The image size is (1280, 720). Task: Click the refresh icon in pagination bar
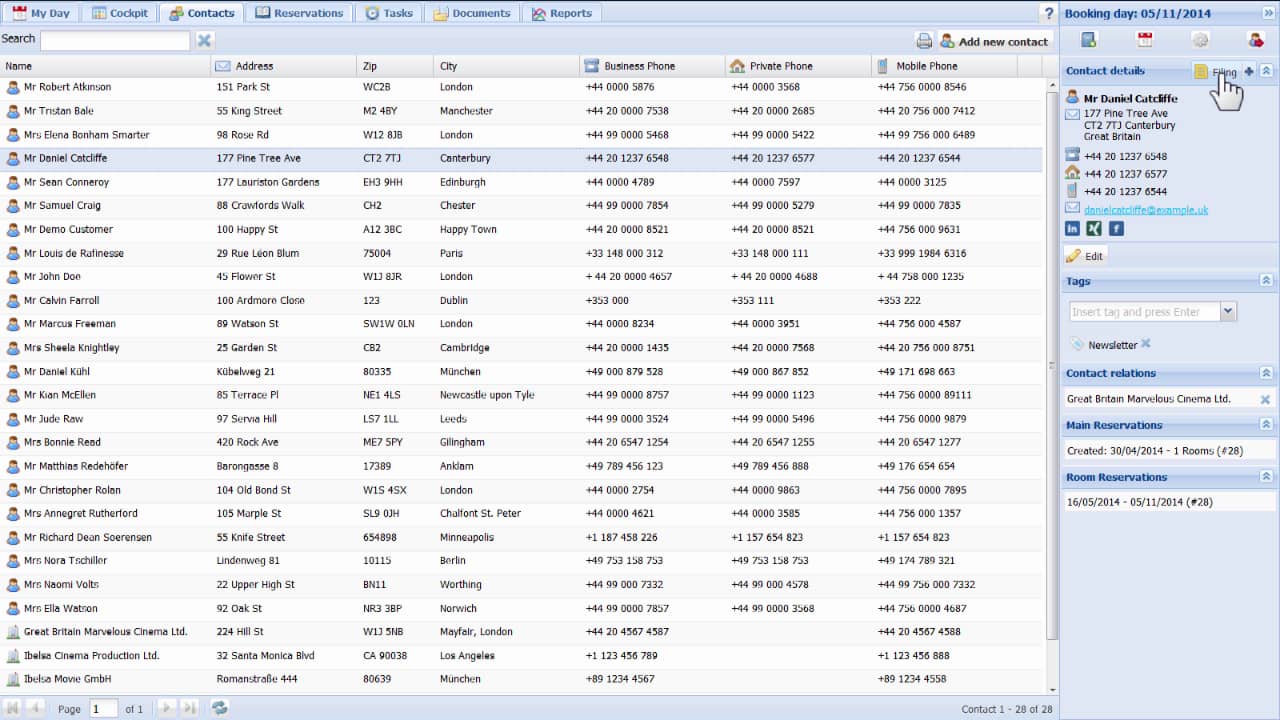[x=219, y=708]
